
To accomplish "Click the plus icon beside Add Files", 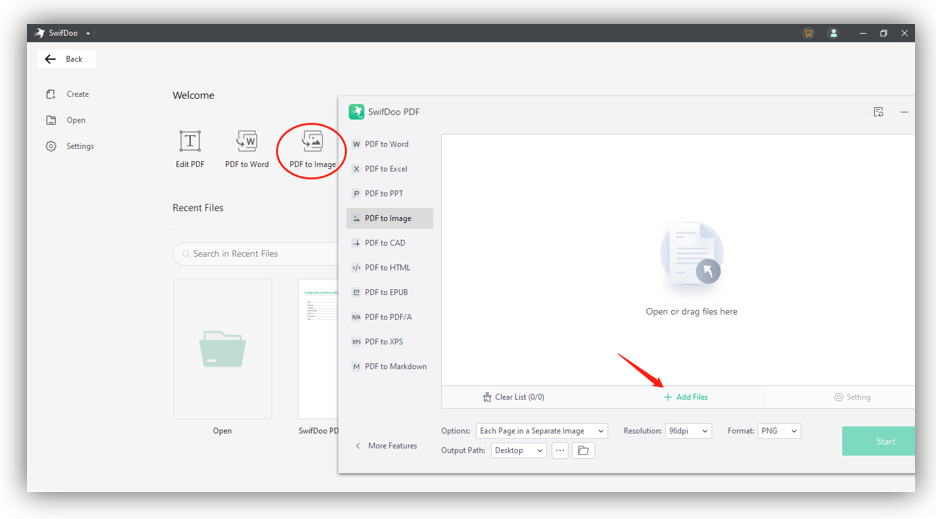I will (x=667, y=397).
